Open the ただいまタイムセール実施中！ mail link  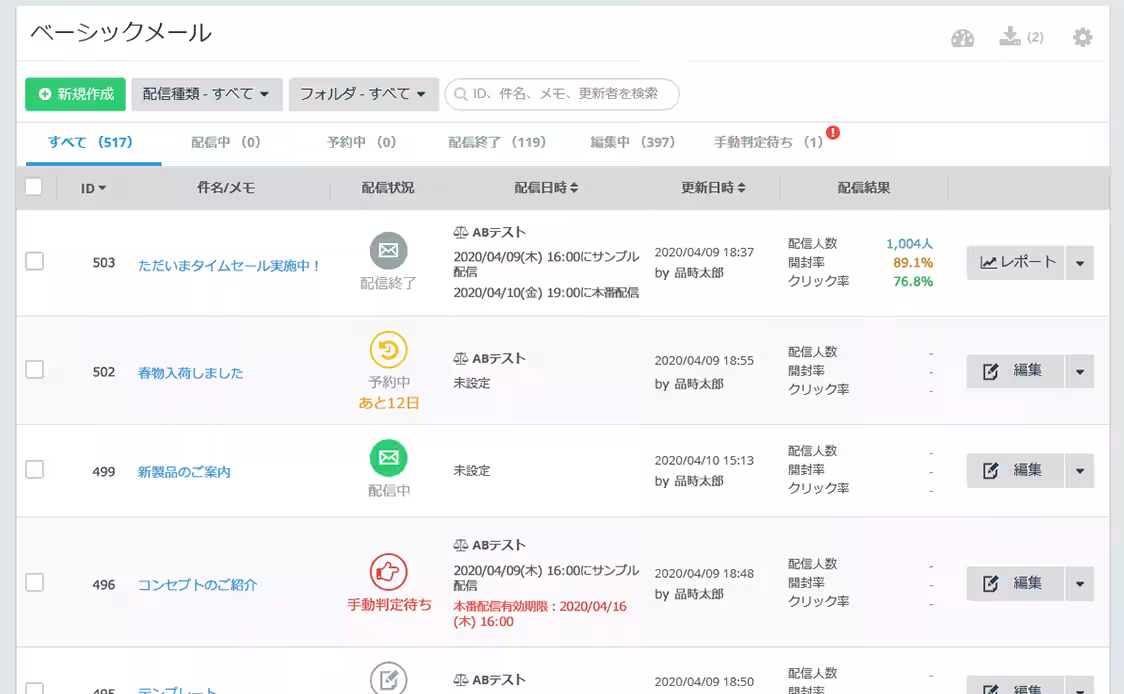point(229,266)
